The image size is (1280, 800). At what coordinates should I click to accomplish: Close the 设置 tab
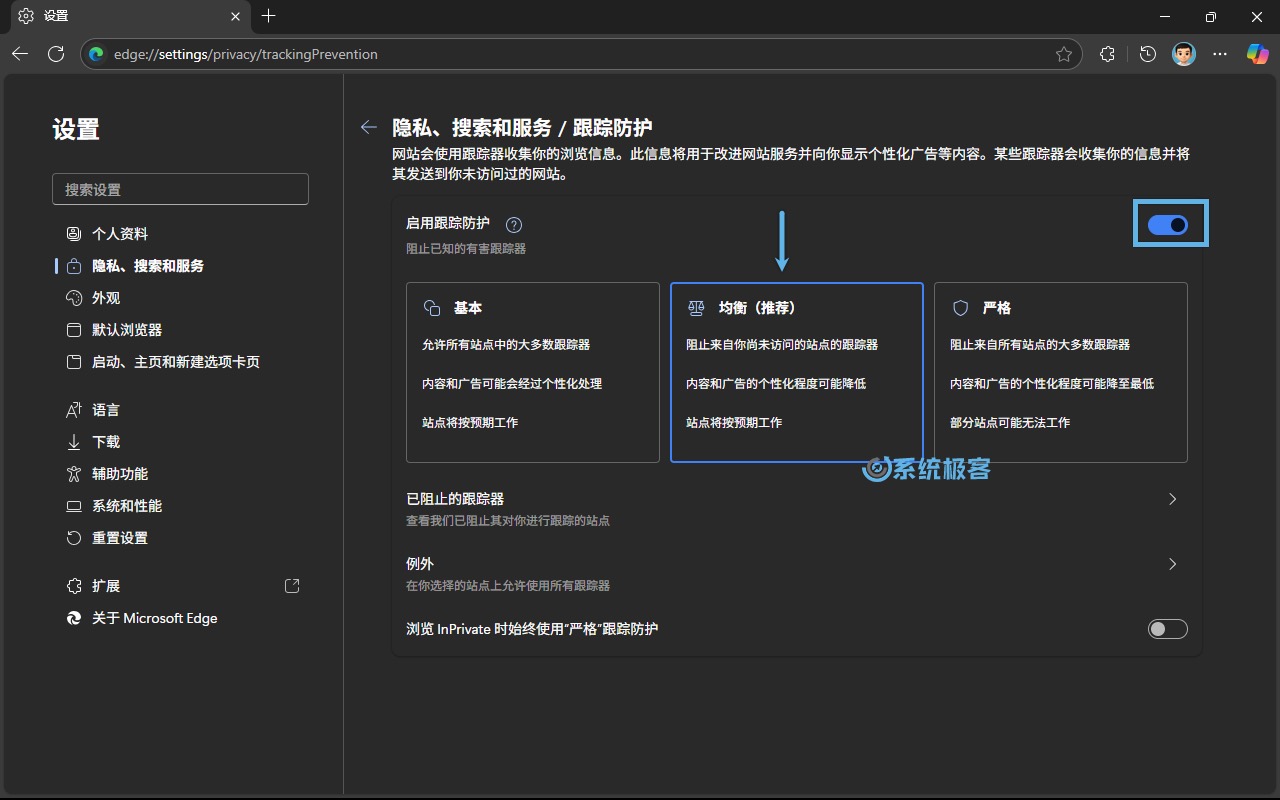click(236, 16)
